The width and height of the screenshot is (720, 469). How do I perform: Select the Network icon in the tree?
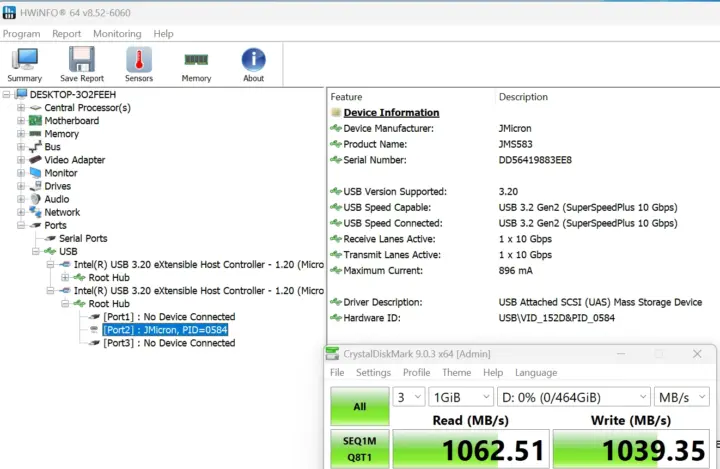click(x=35, y=212)
